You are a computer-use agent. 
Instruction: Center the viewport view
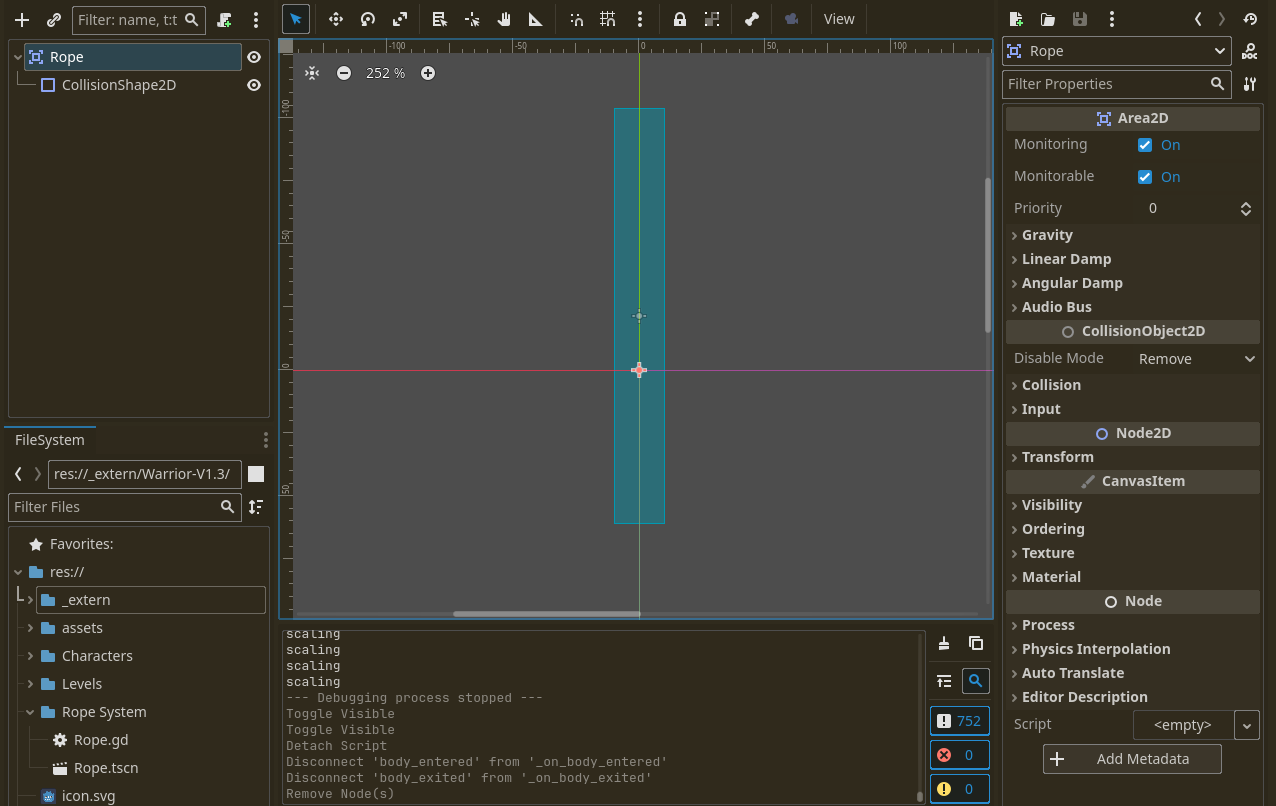click(x=312, y=73)
